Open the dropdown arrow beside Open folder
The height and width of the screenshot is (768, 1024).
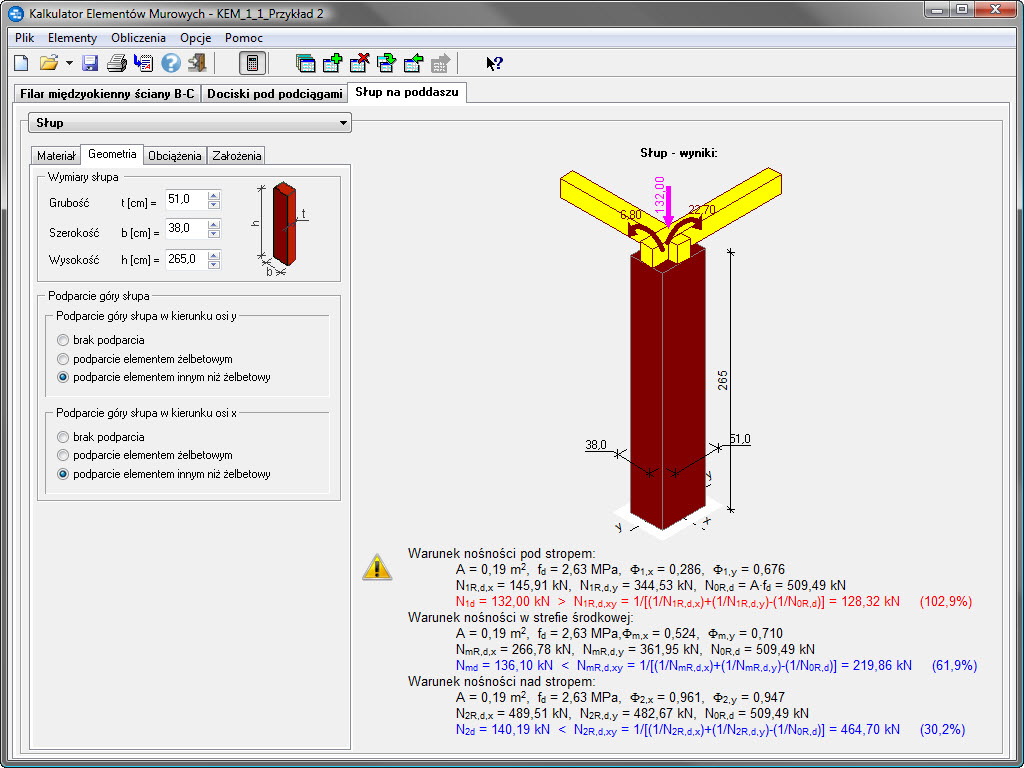(x=69, y=63)
